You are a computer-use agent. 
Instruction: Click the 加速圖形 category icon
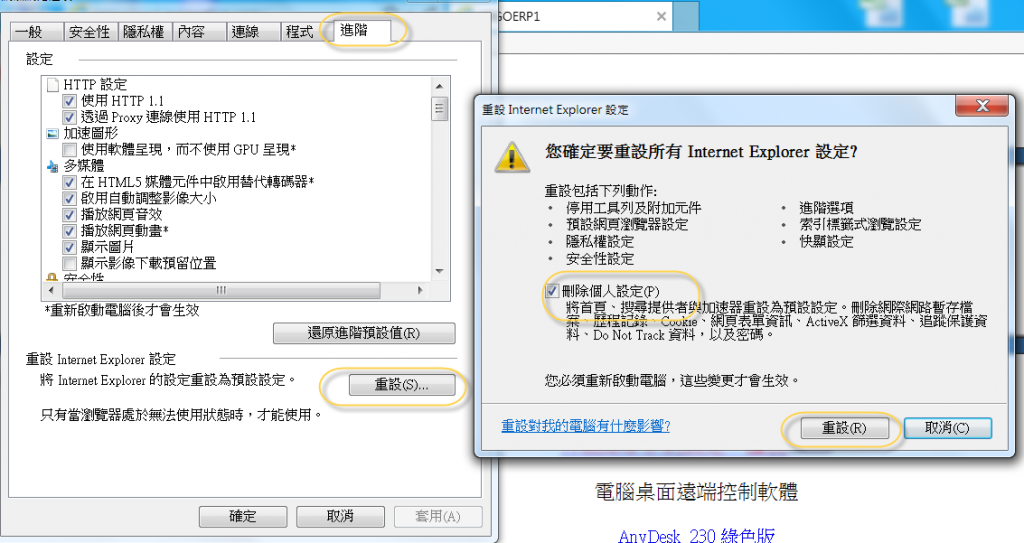pyautogui.click(x=53, y=134)
